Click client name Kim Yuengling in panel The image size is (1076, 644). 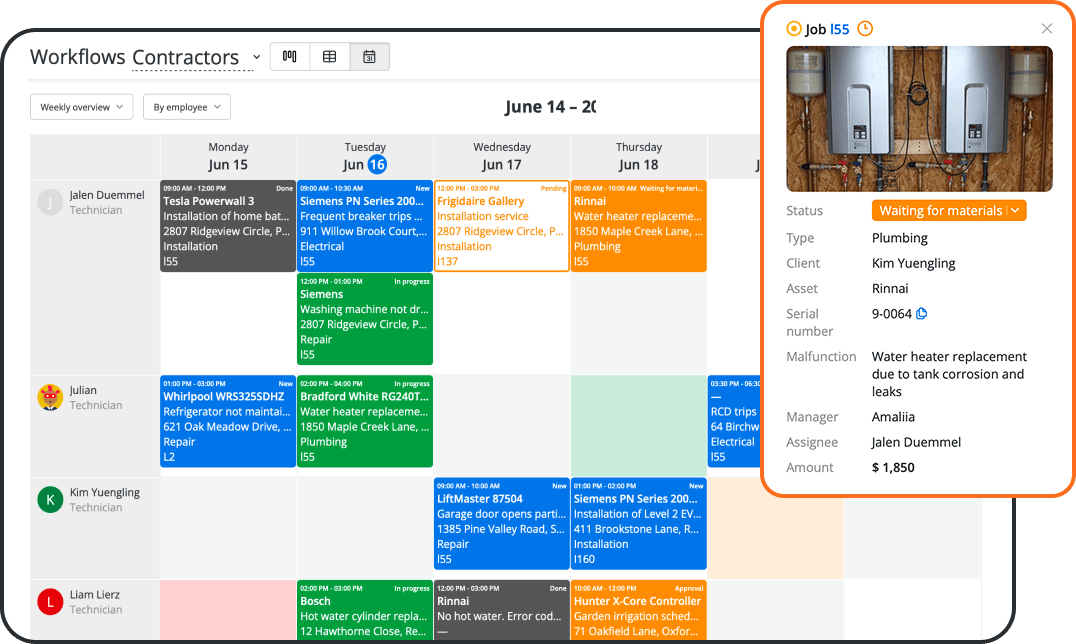click(x=913, y=264)
